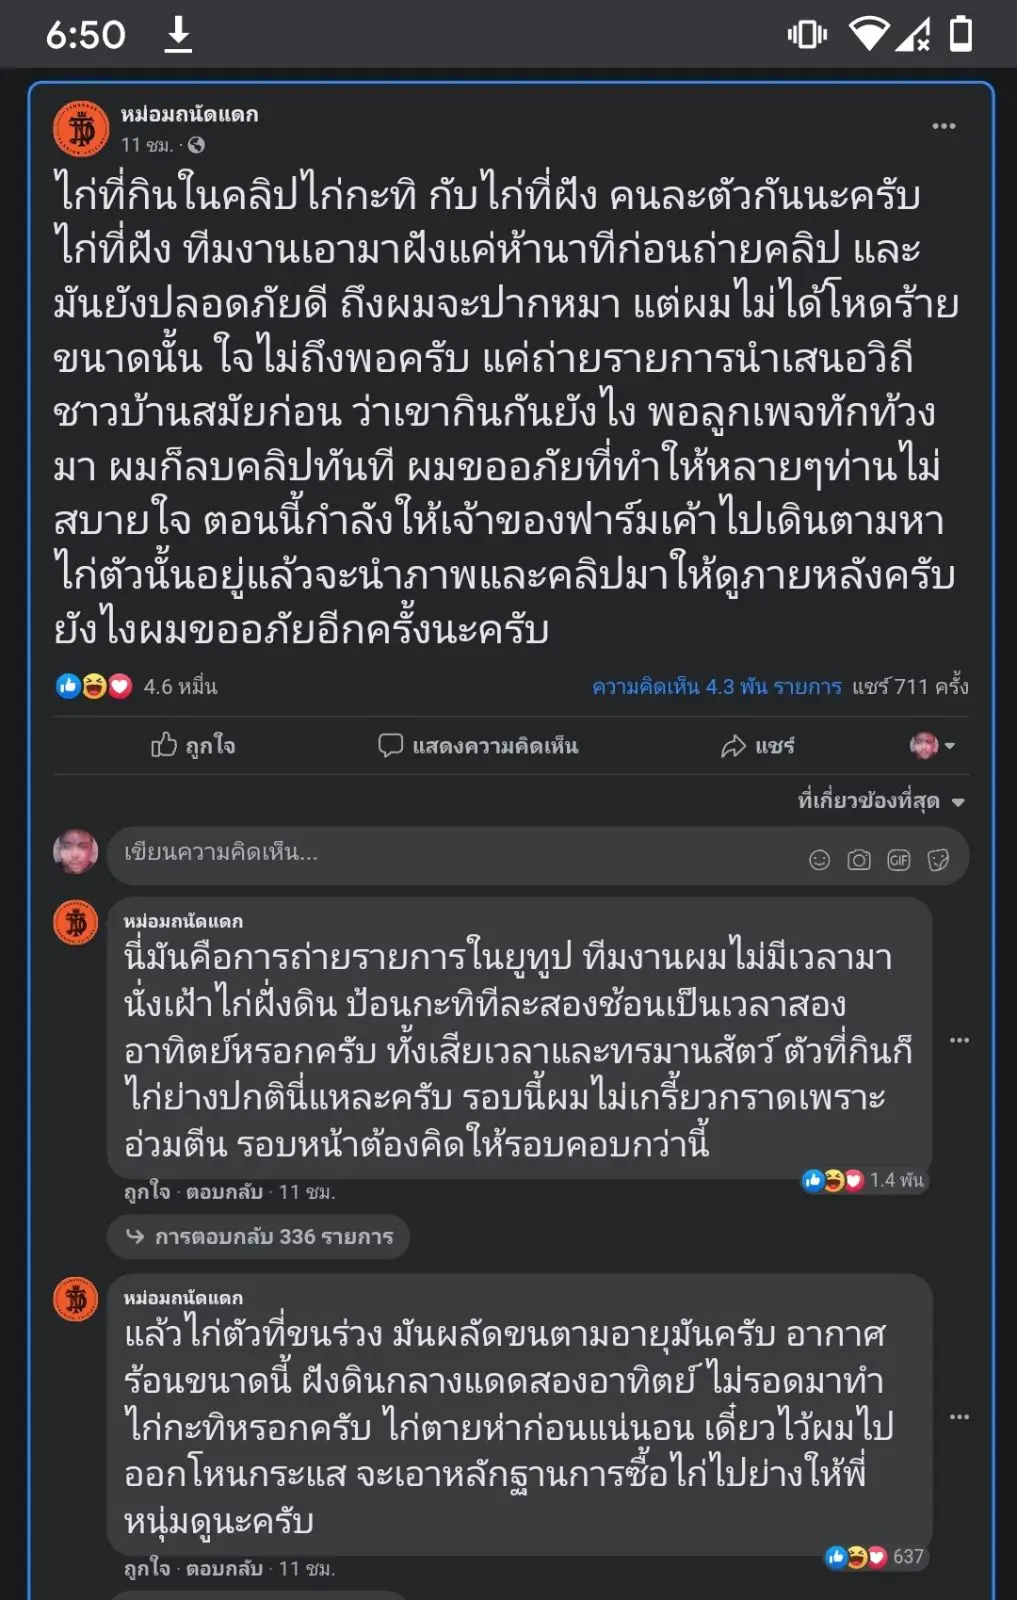Expand the 336 replies (การตอบกลับ 336 รายการ)
Image resolution: width=1017 pixels, height=1600 pixels.
pyautogui.click(x=260, y=1237)
